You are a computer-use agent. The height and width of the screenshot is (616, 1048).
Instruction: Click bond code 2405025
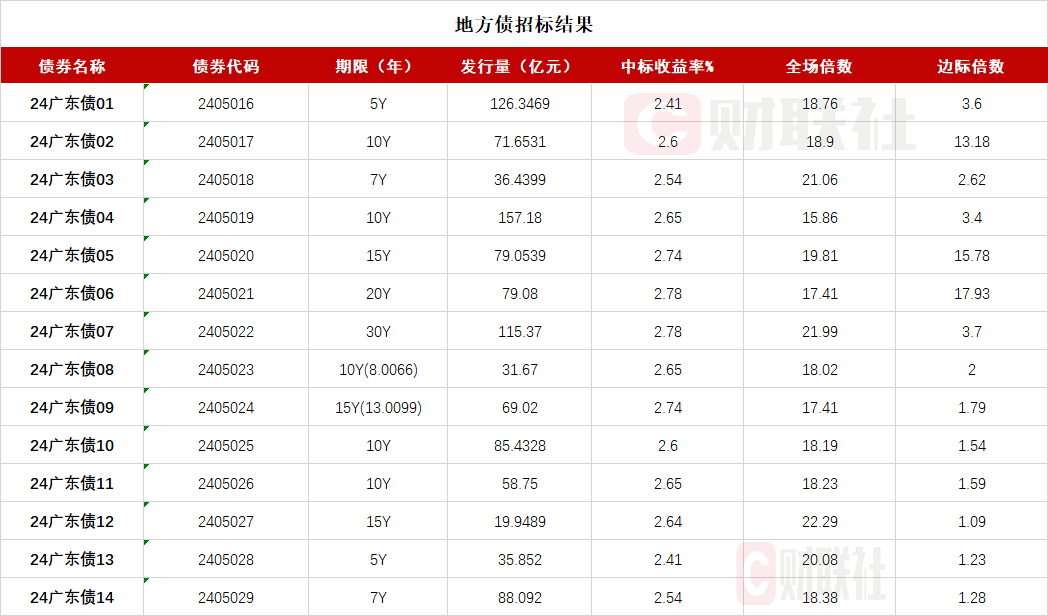tap(226, 446)
